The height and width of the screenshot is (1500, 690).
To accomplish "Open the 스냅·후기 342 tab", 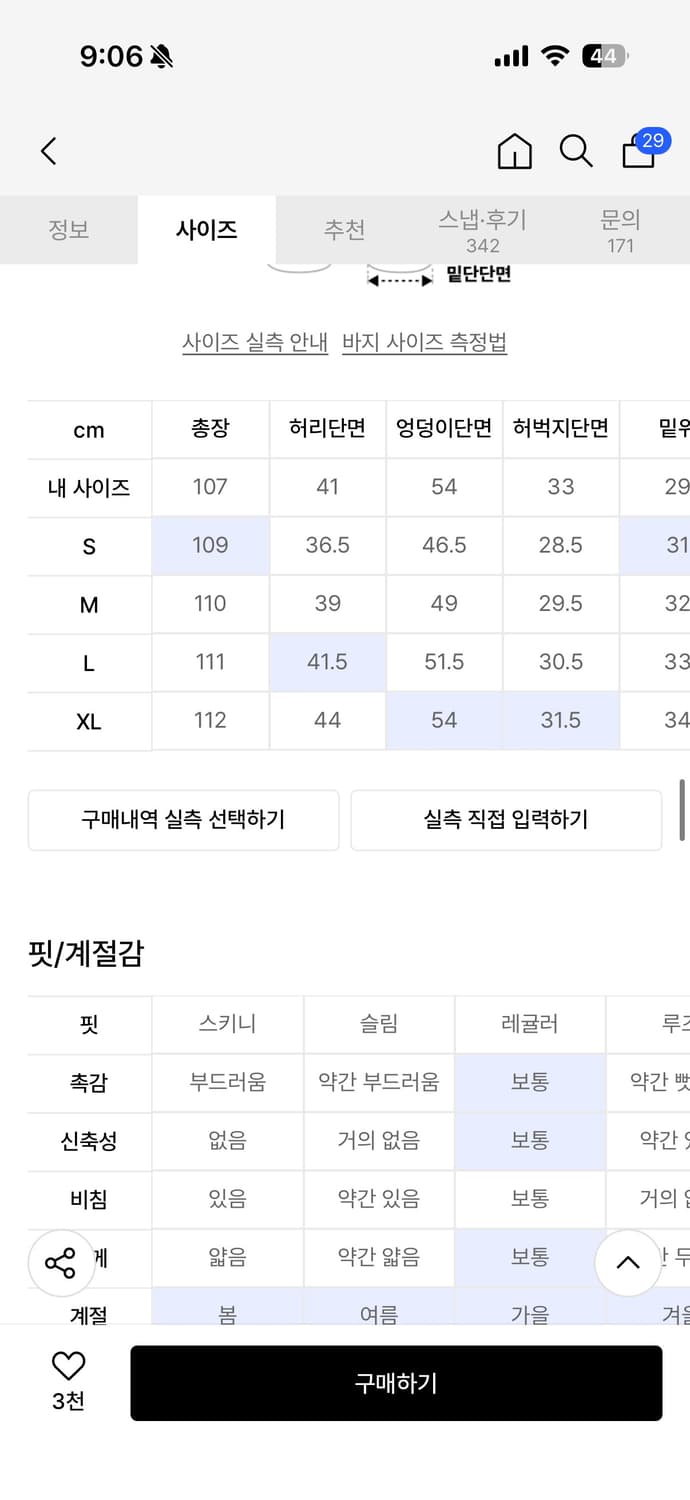I will pos(482,230).
